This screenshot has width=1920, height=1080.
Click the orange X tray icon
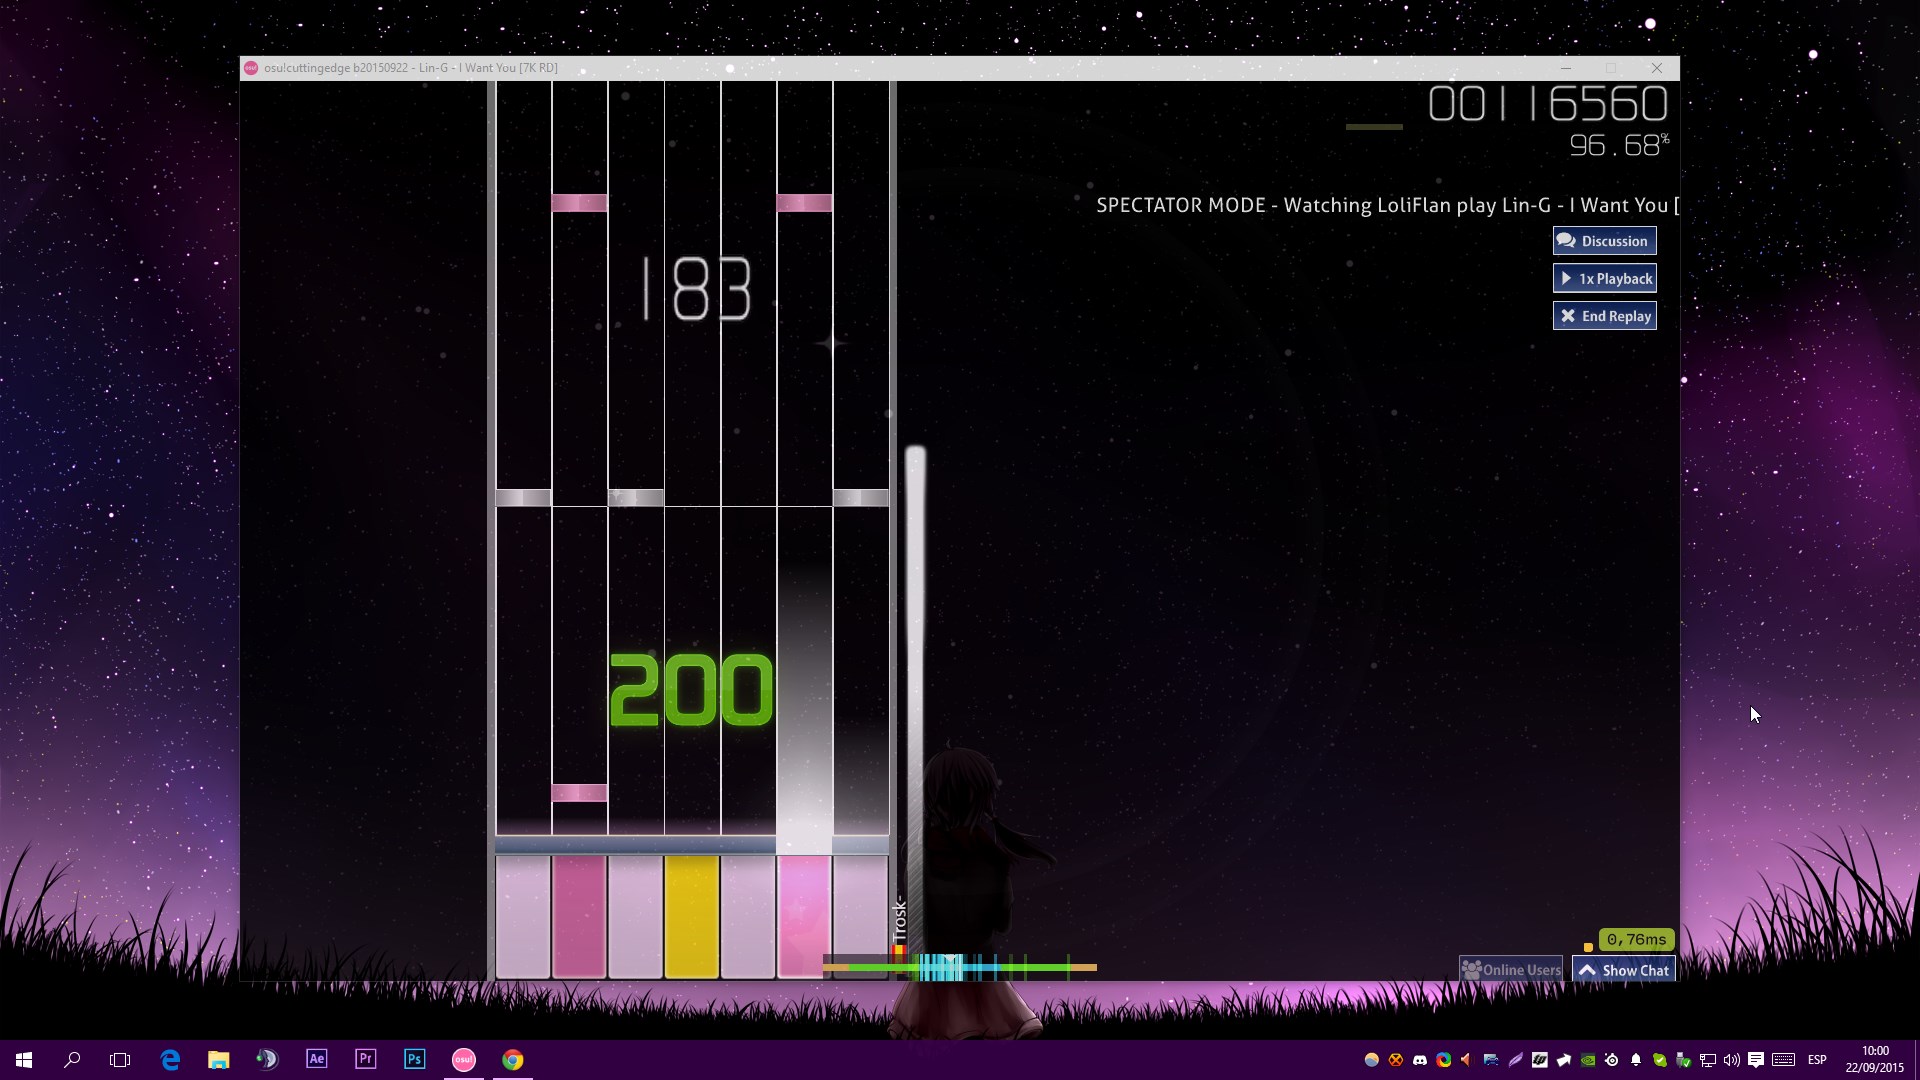tap(1396, 1060)
